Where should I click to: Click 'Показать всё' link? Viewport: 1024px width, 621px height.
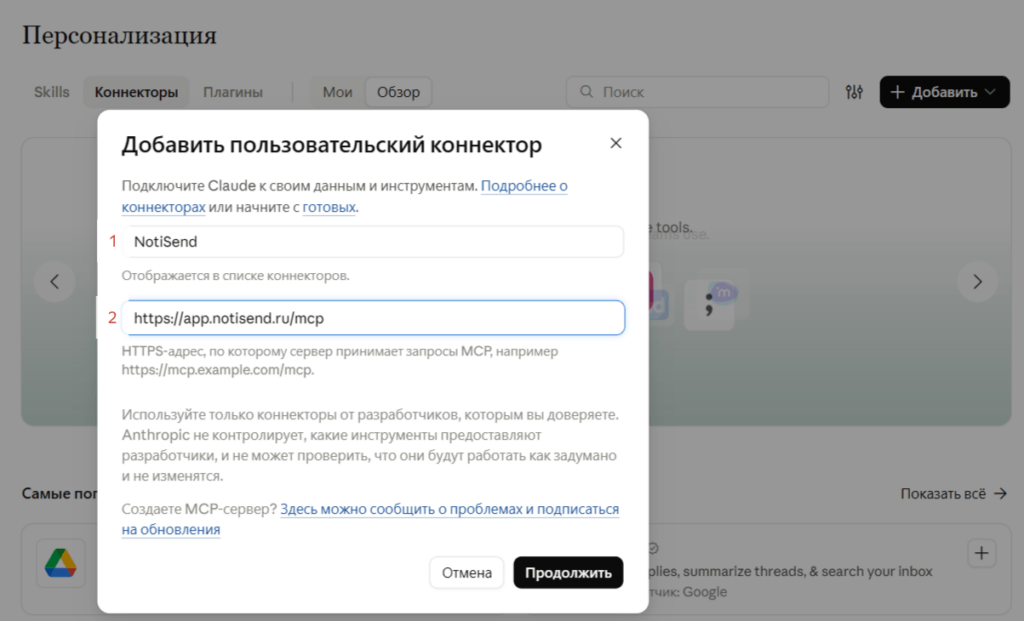click(953, 494)
